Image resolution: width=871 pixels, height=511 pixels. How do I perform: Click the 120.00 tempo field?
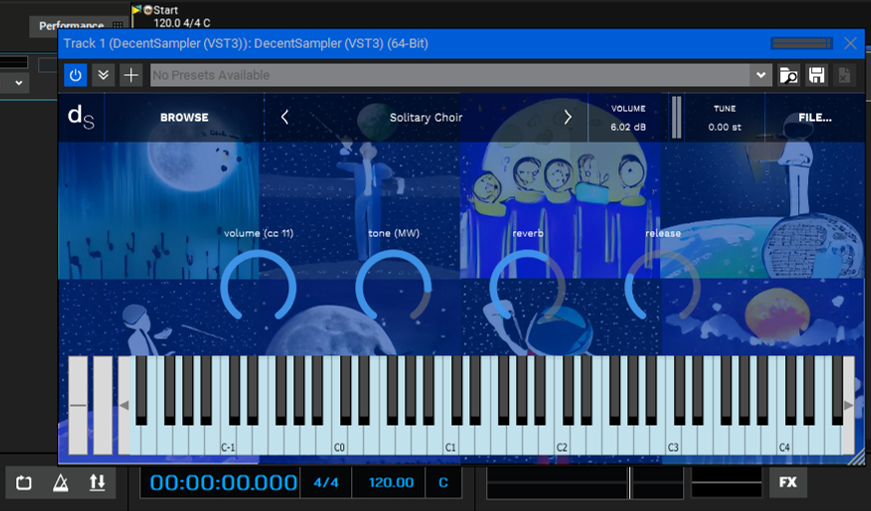[x=391, y=483]
